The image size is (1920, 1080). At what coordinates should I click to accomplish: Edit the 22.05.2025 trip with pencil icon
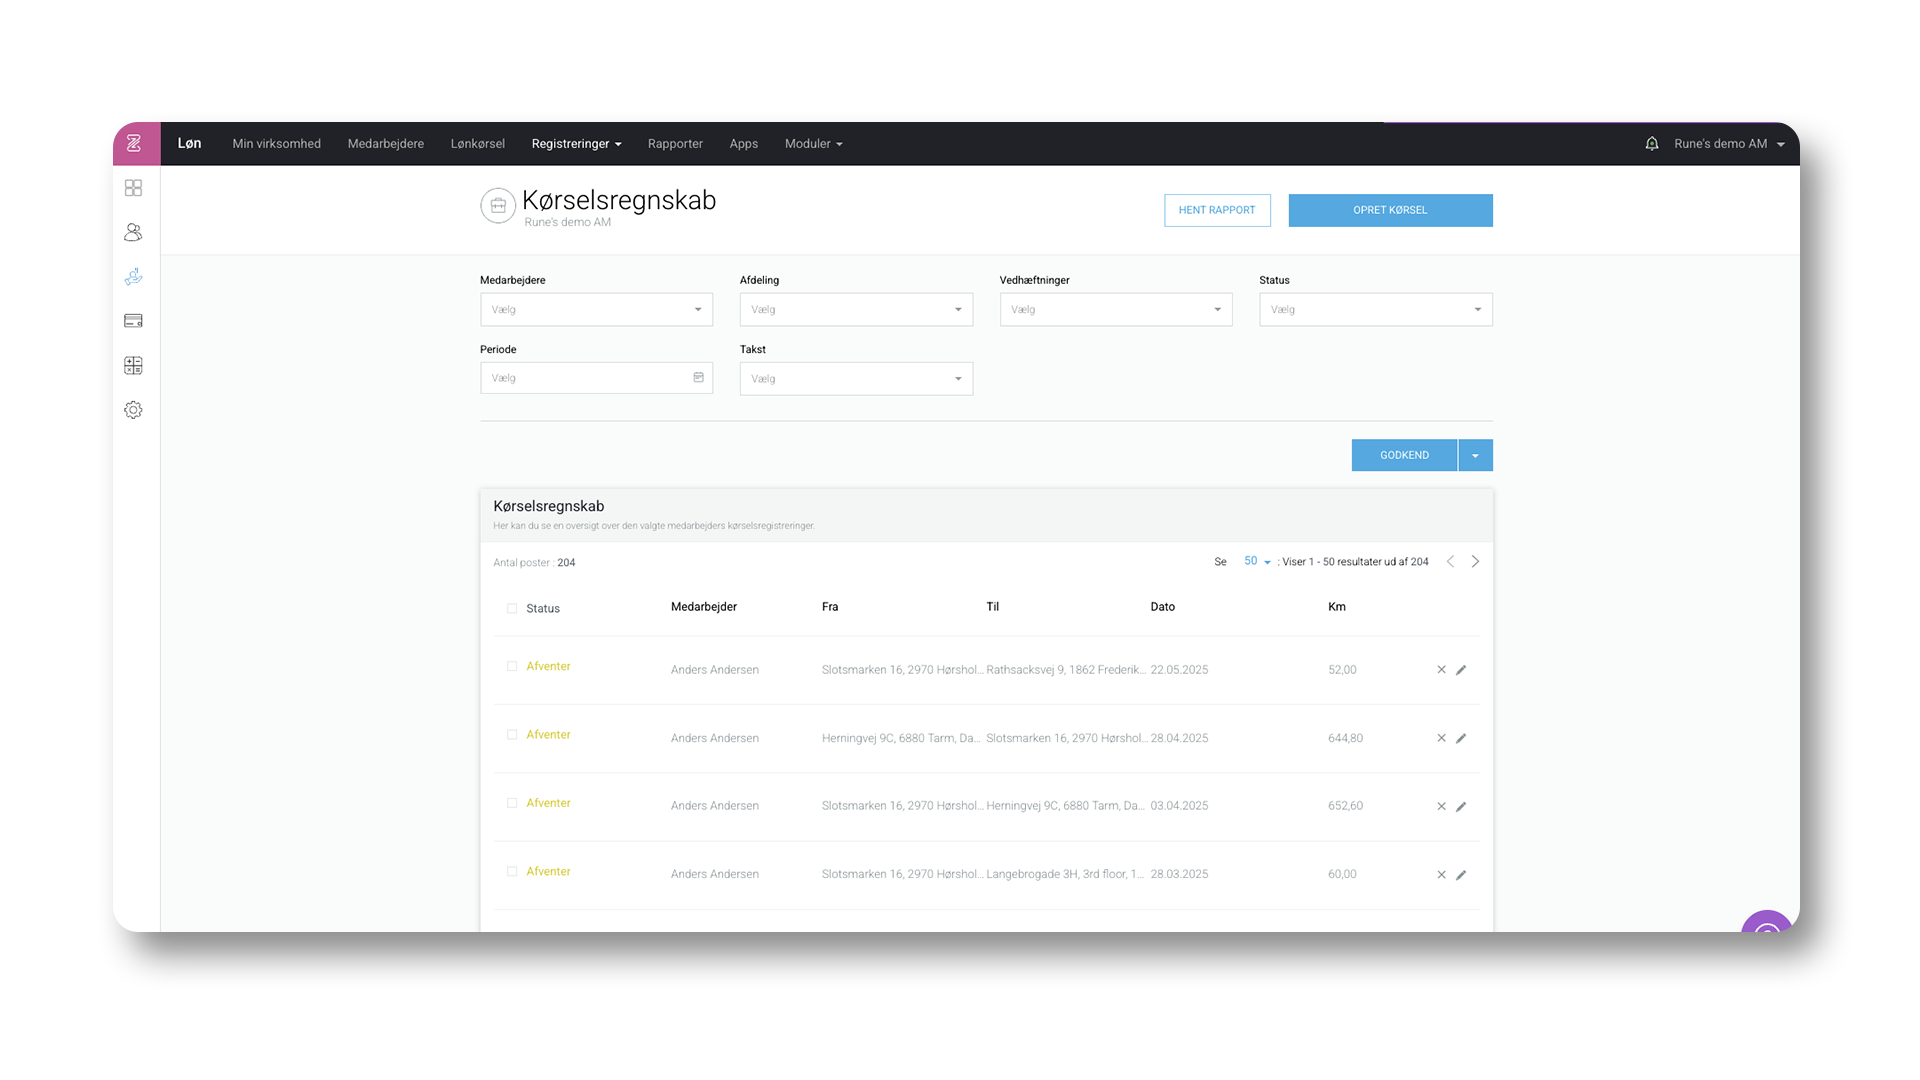pyautogui.click(x=1461, y=670)
